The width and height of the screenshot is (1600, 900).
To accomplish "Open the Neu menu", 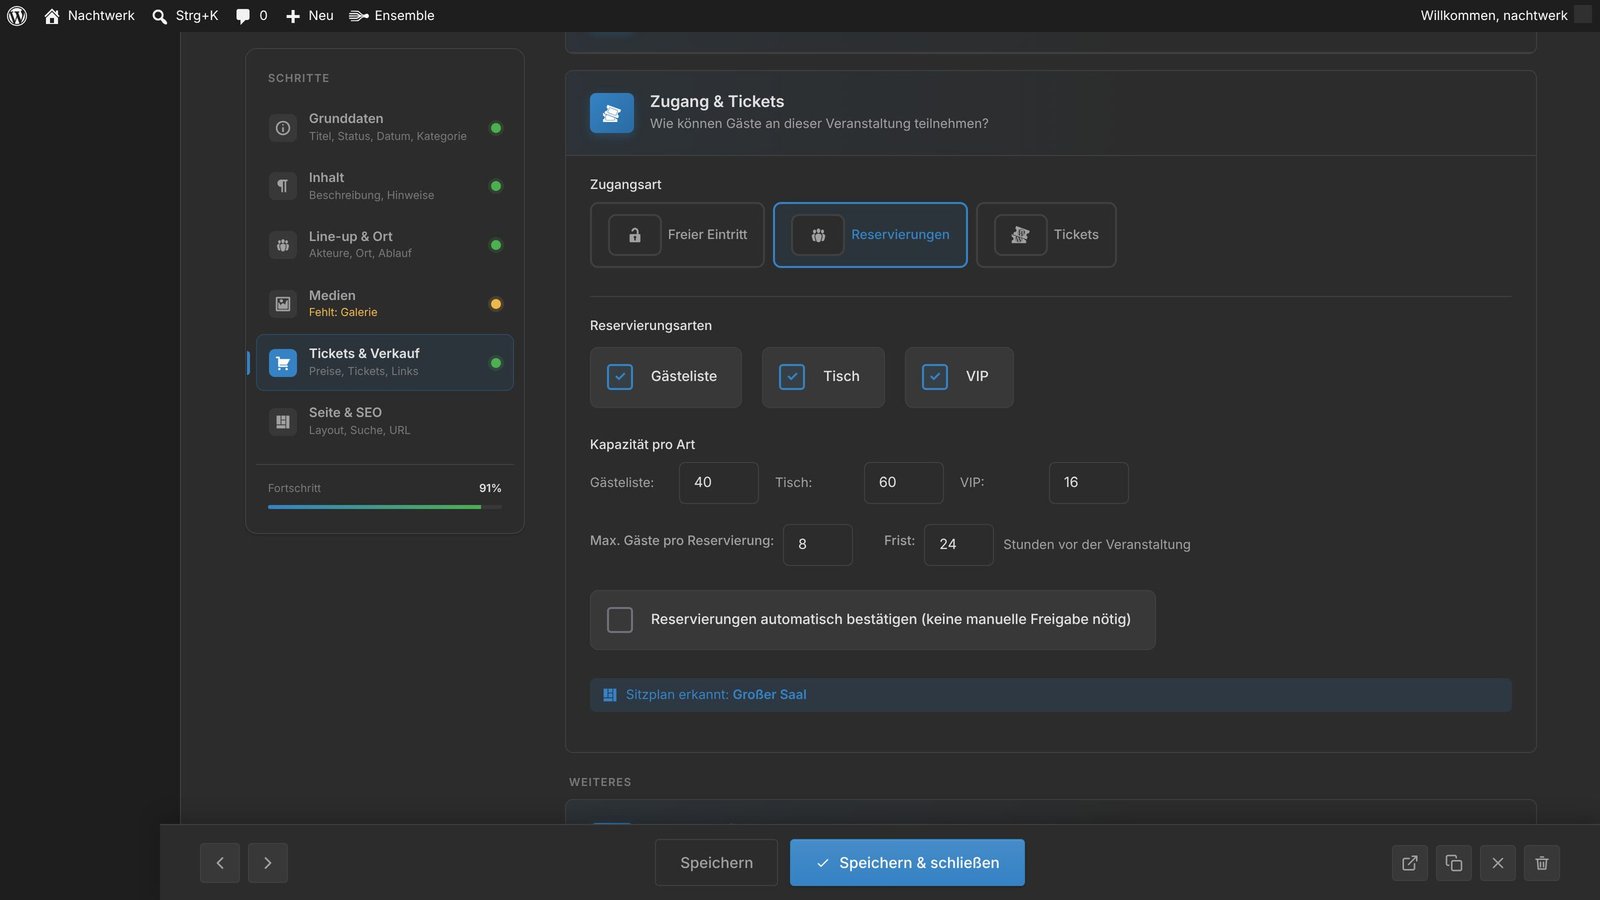I will pyautogui.click(x=310, y=16).
